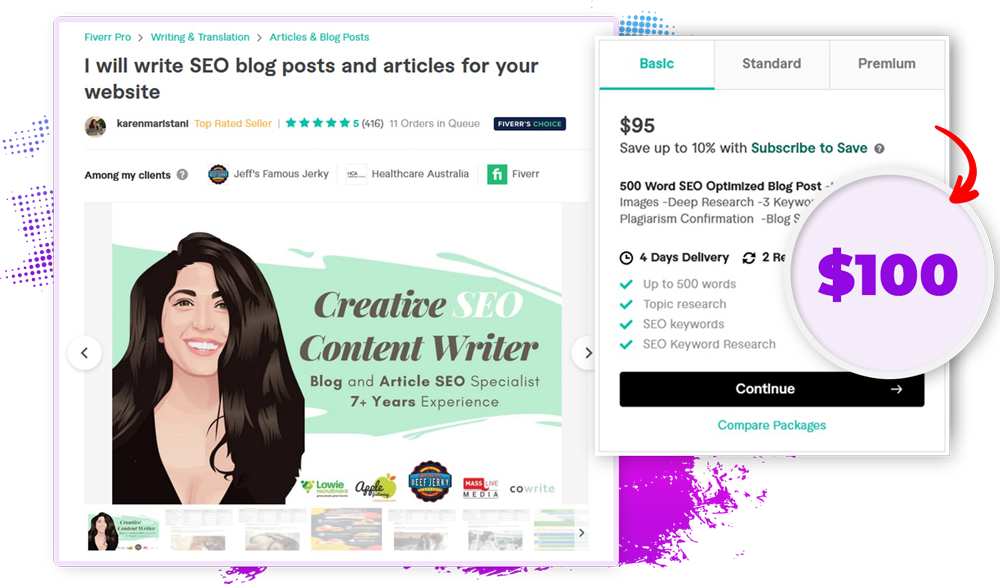Screen dimensions: 1000x584
Task: Click the green Fiverr client logo icon
Action: pos(497,174)
